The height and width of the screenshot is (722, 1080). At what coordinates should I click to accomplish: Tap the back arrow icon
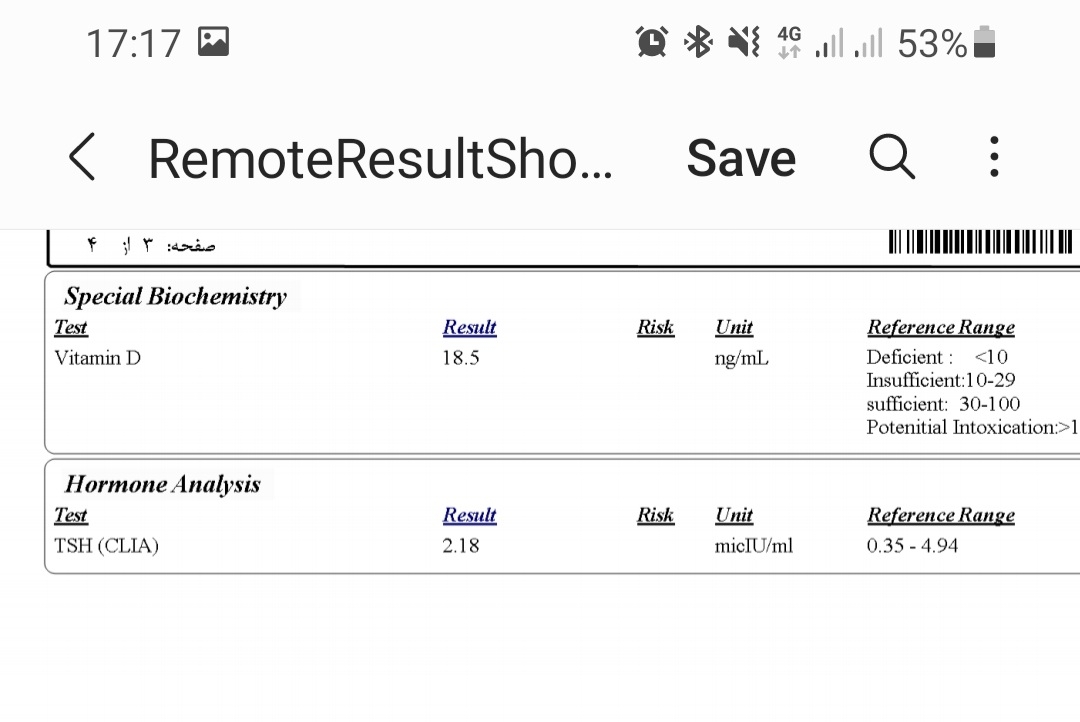[x=82, y=158]
